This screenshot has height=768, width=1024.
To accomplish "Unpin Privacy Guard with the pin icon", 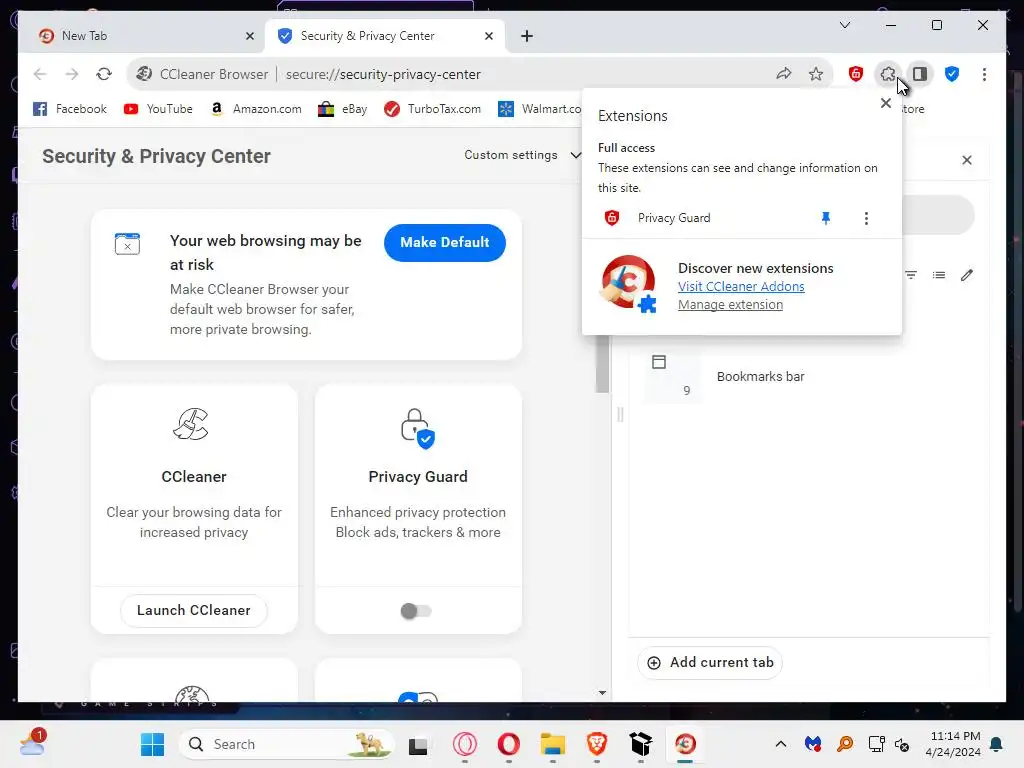I will click(825, 218).
